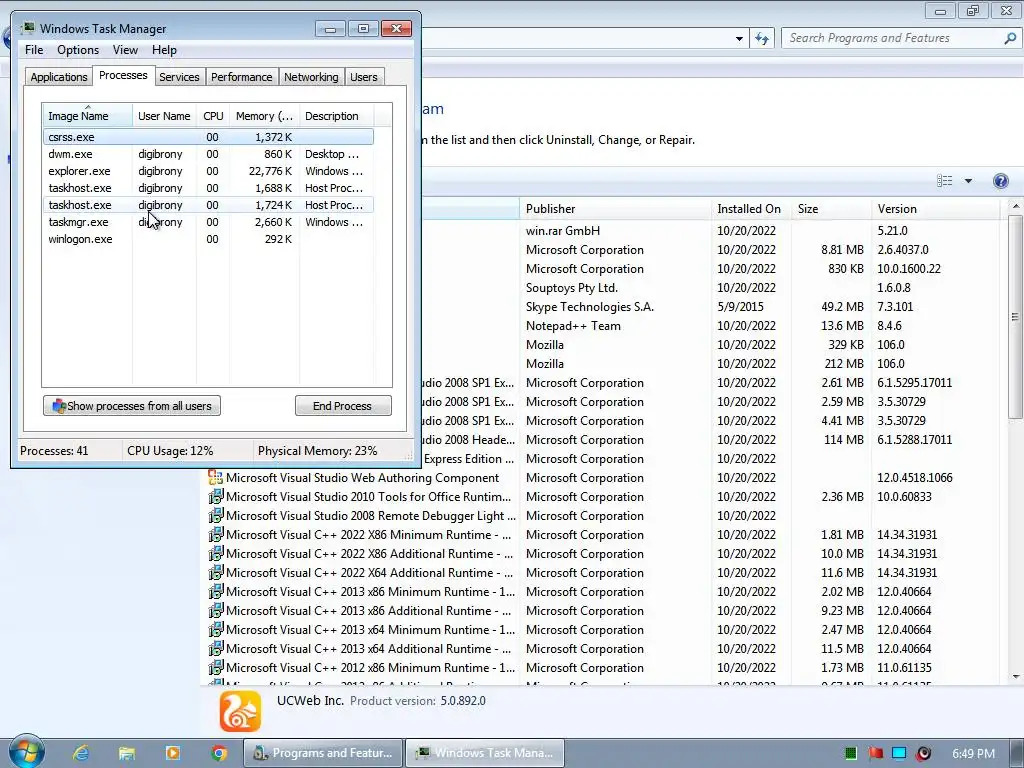Click programs list vertical scrollbar thumb
The width and height of the screenshot is (1024, 768).
[x=1015, y=317]
